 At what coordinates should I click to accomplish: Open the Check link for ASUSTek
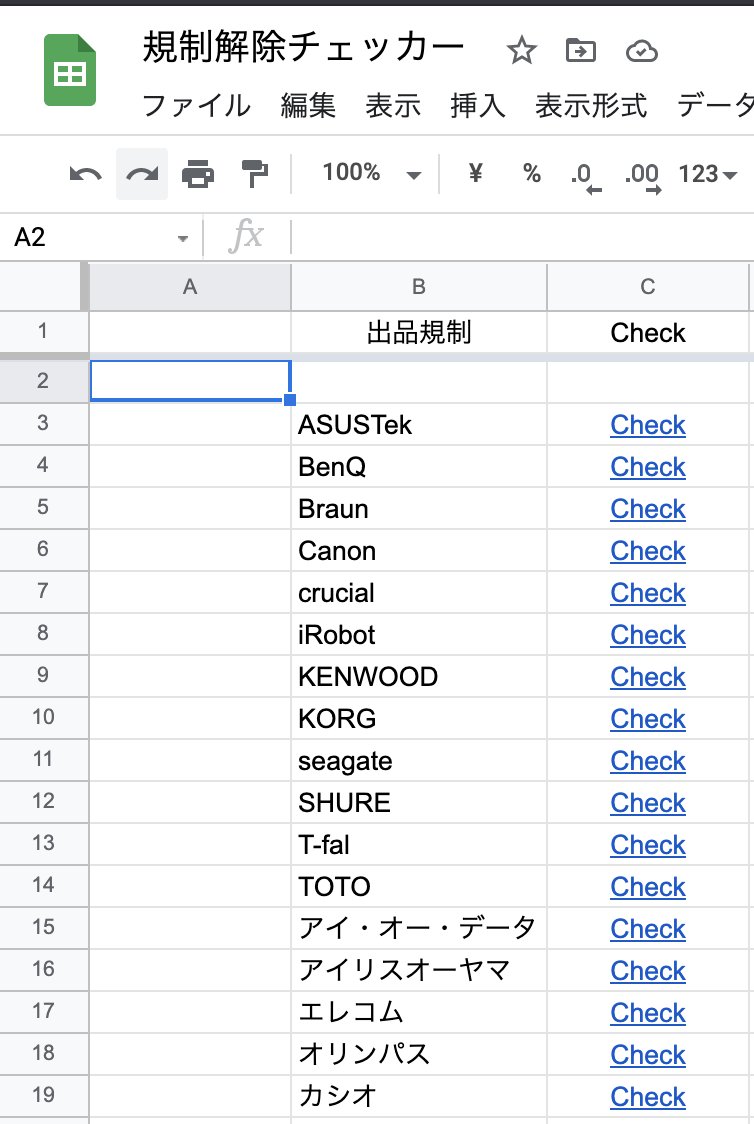[648, 425]
